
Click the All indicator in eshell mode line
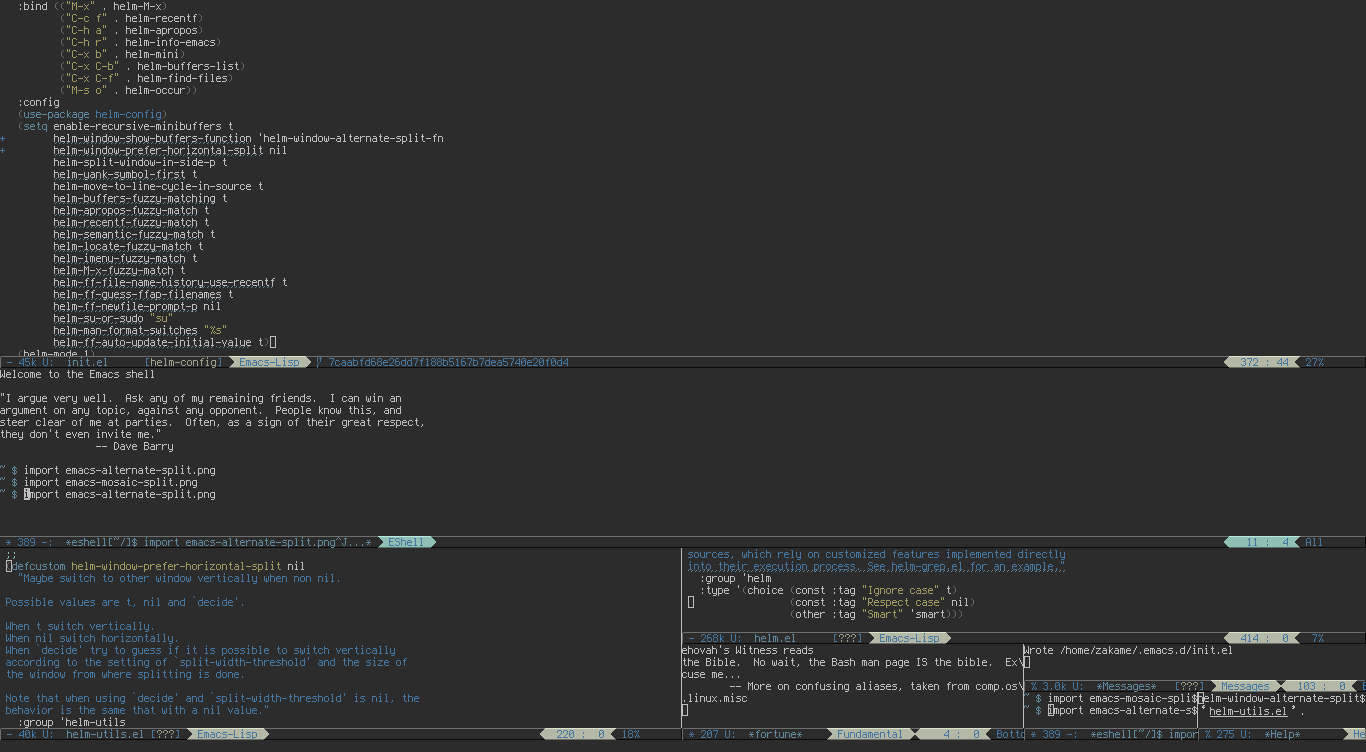pyautogui.click(x=1314, y=542)
